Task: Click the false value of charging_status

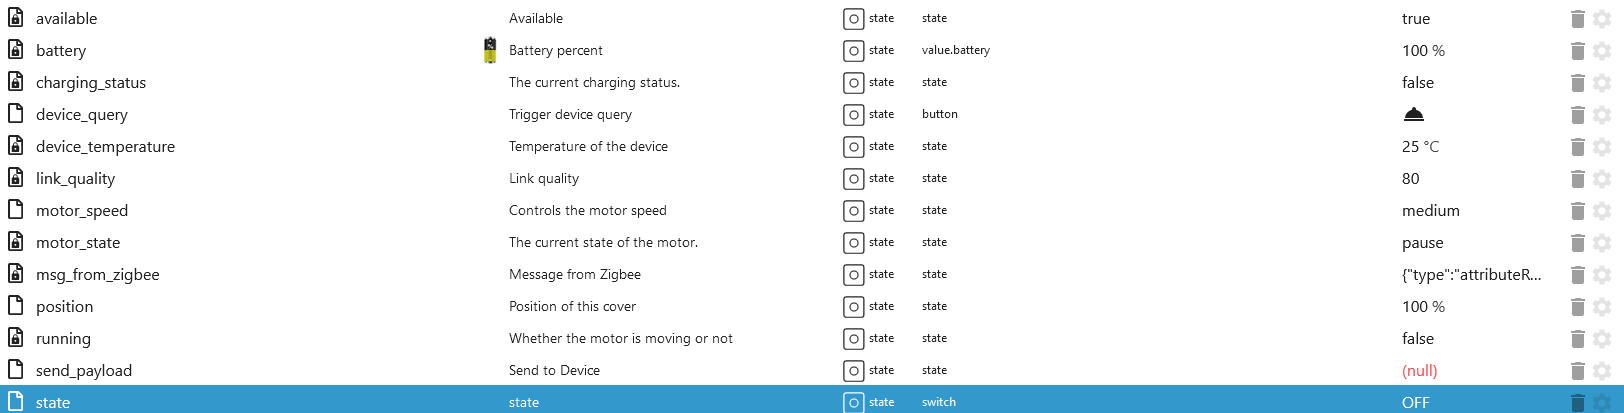Action: pyautogui.click(x=1417, y=83)
